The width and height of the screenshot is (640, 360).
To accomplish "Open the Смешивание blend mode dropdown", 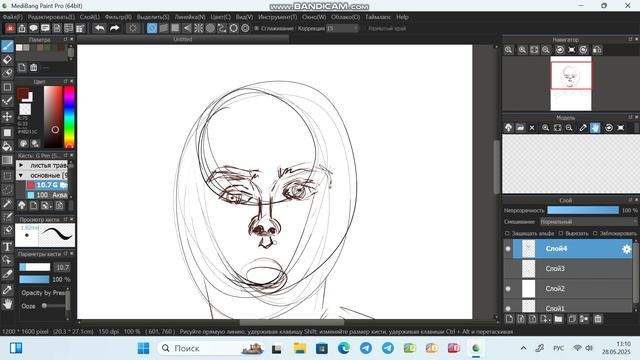I will pos(588,222).
